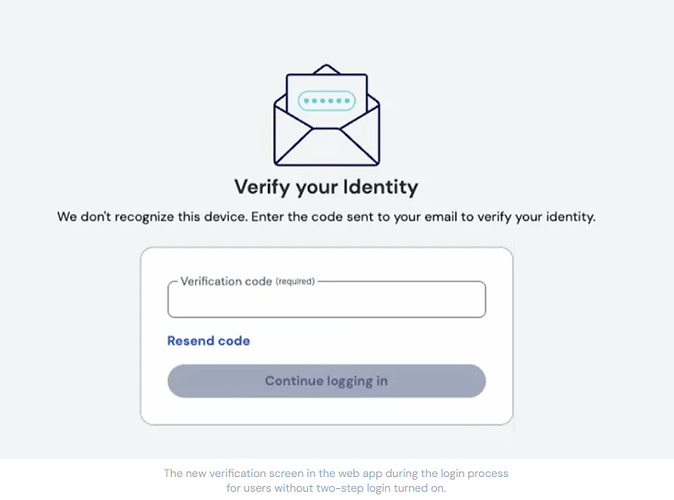
Task: Click the "Verification code" field label
Action: (226, 281)
